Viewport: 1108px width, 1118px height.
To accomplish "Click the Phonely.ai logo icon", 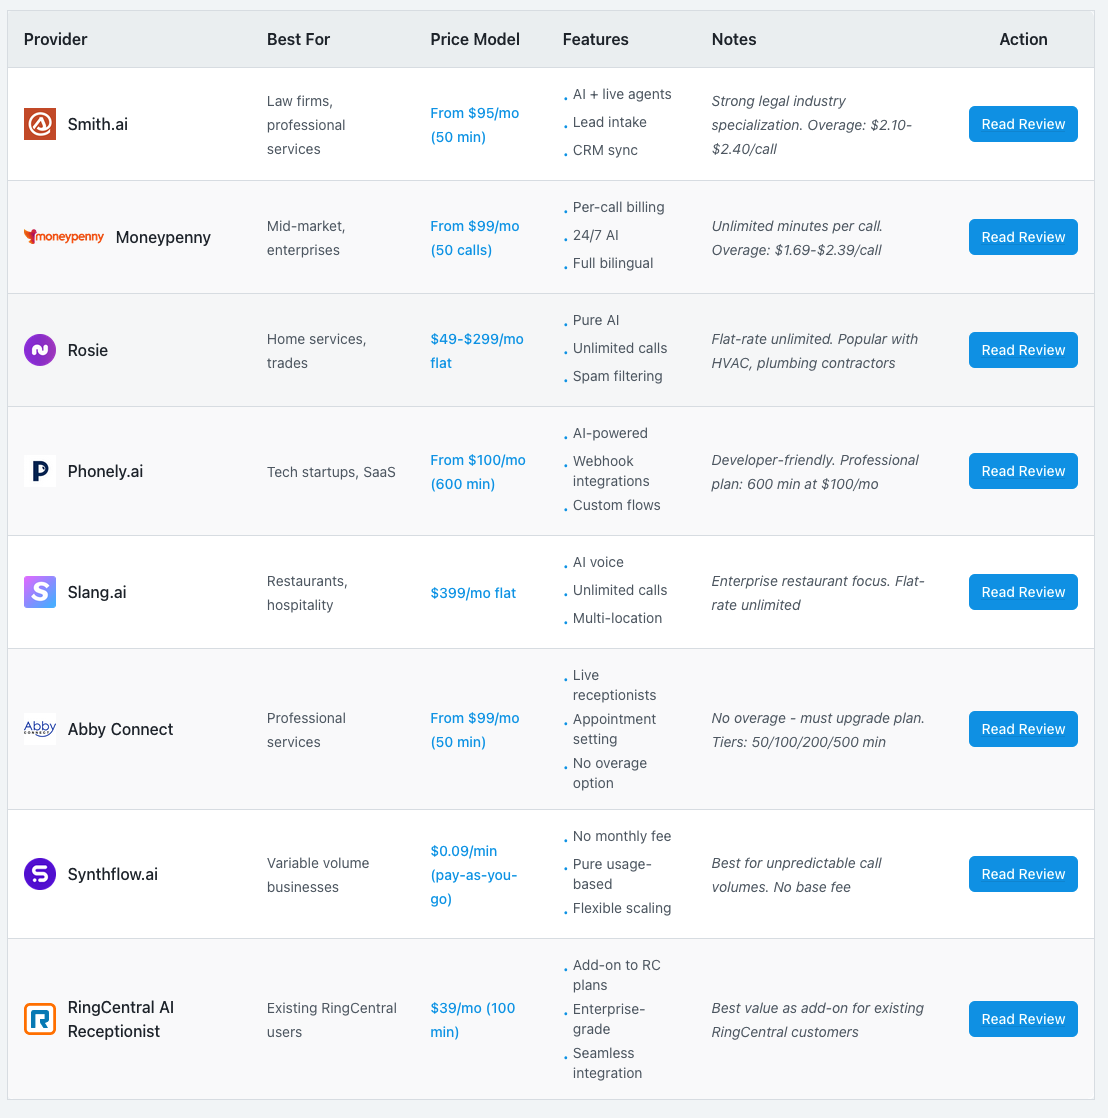I will click(40, 471).
